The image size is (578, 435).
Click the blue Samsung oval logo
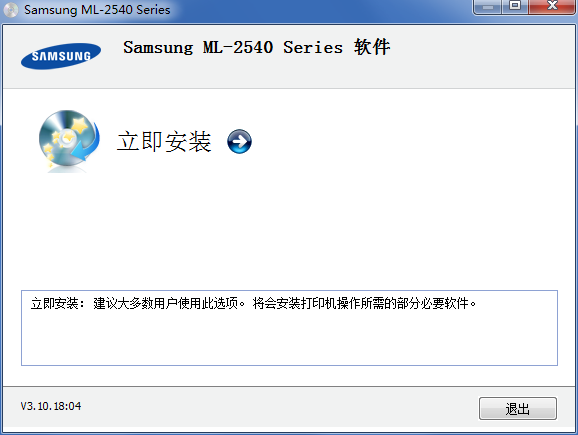pos(61,56)
